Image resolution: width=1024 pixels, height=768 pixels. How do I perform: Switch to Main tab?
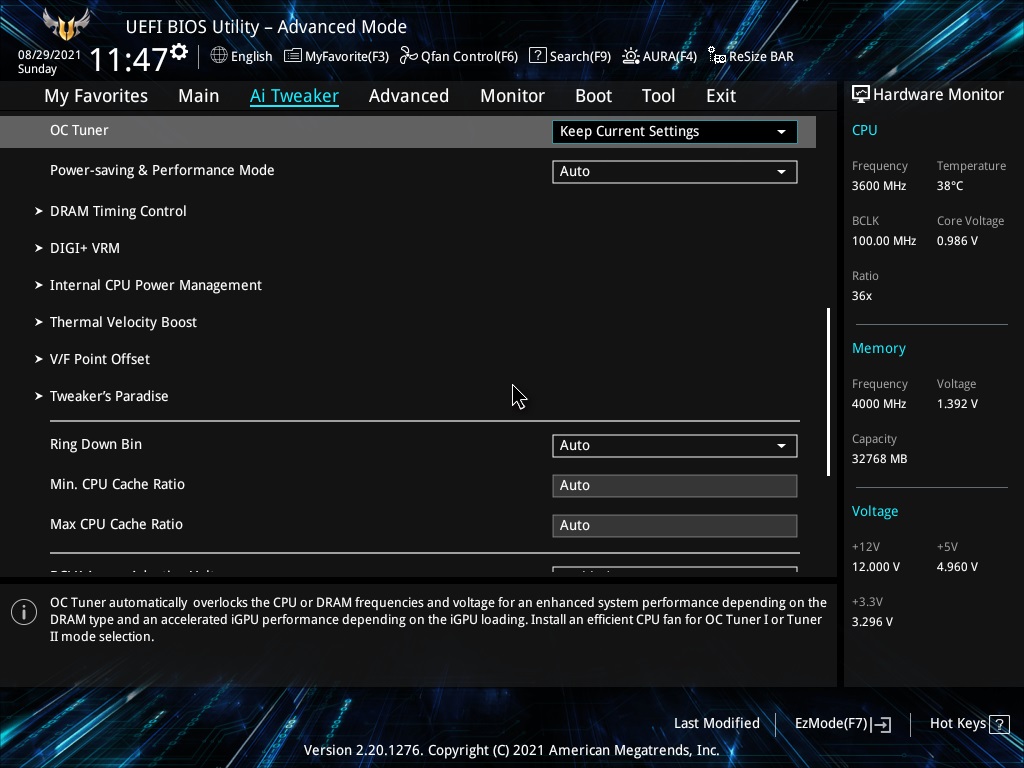pos(199,96)
